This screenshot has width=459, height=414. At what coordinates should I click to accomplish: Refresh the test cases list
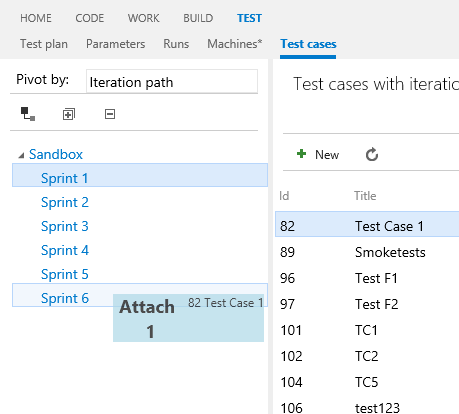(372, 154)
